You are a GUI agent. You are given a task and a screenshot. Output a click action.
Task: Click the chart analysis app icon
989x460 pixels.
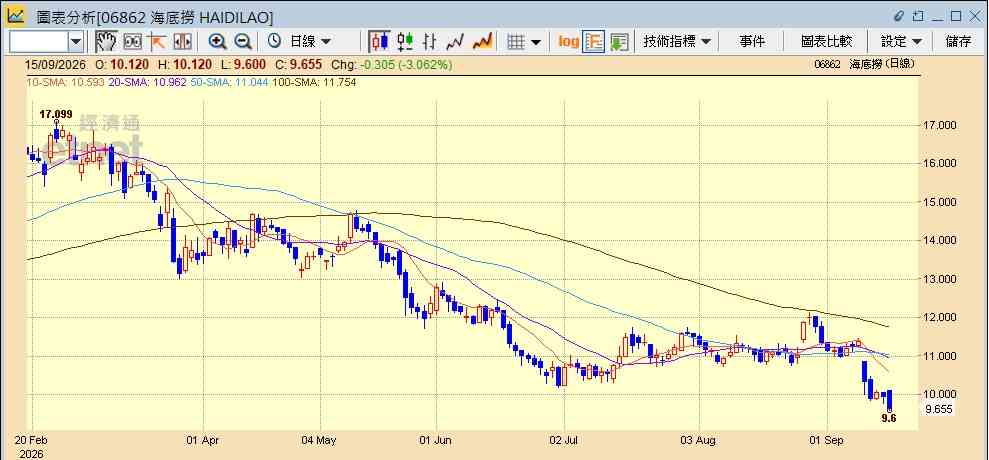point(16,16)
